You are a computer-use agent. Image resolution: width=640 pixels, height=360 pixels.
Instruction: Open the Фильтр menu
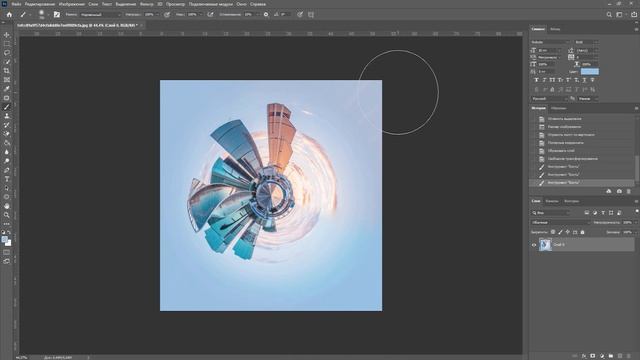(x=147, y=4)
